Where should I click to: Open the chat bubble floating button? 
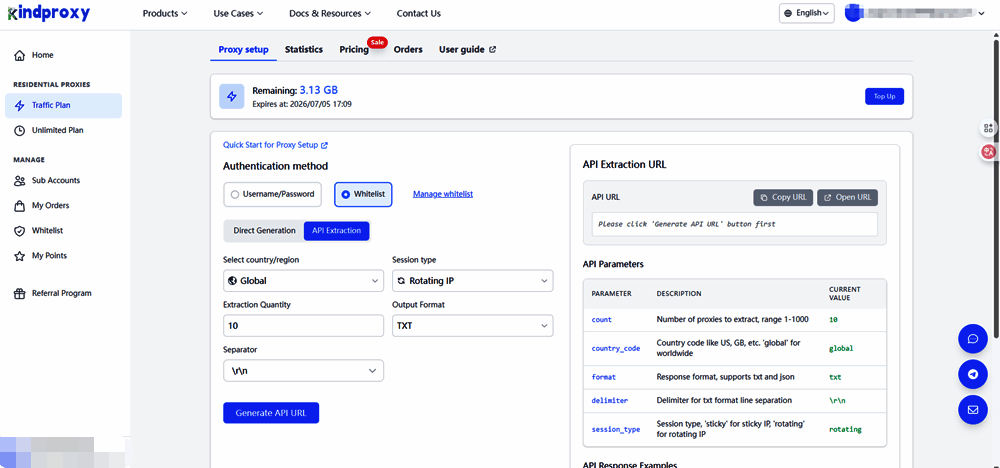tap(972, 339)
